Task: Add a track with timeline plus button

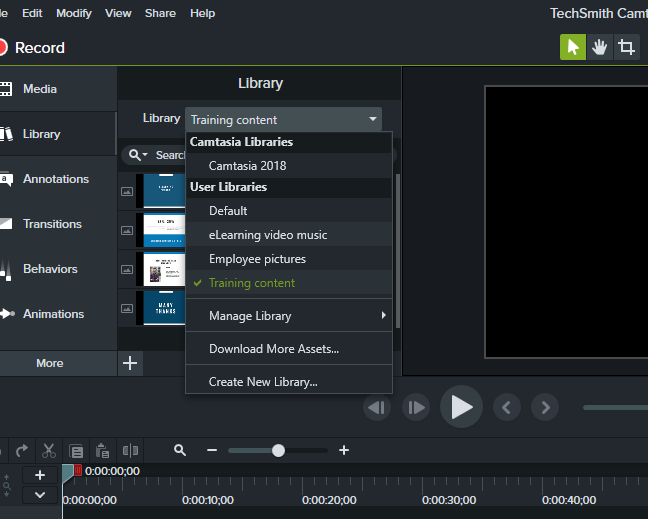Action: pos(40,475)
